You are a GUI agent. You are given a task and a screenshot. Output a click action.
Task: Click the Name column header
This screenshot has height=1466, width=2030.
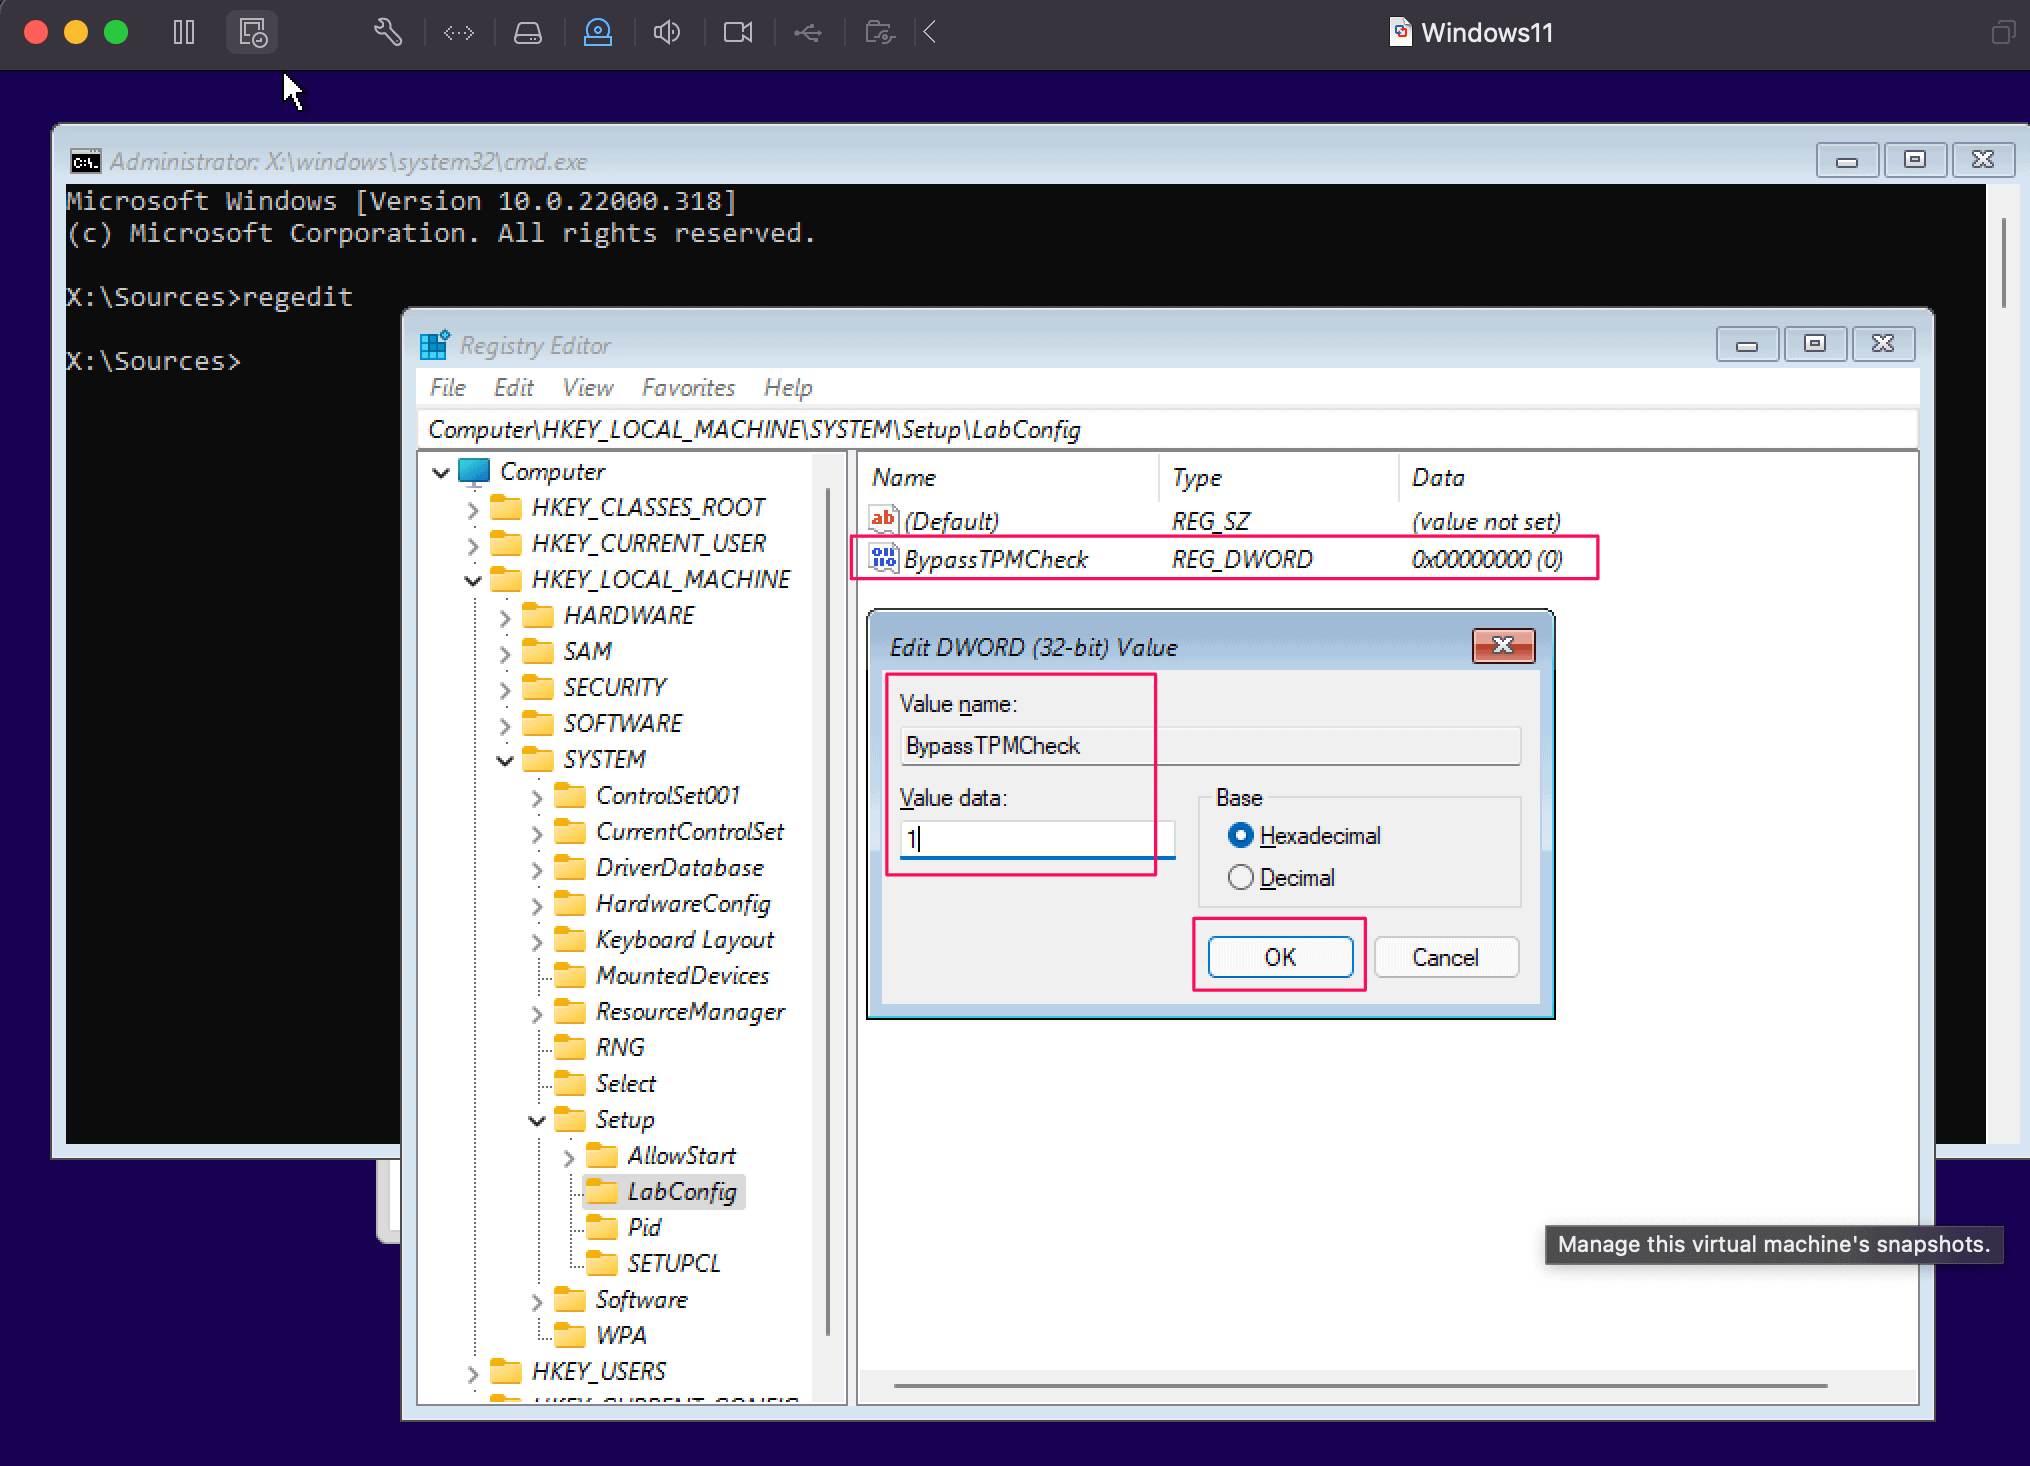[x=1009, y=477]
